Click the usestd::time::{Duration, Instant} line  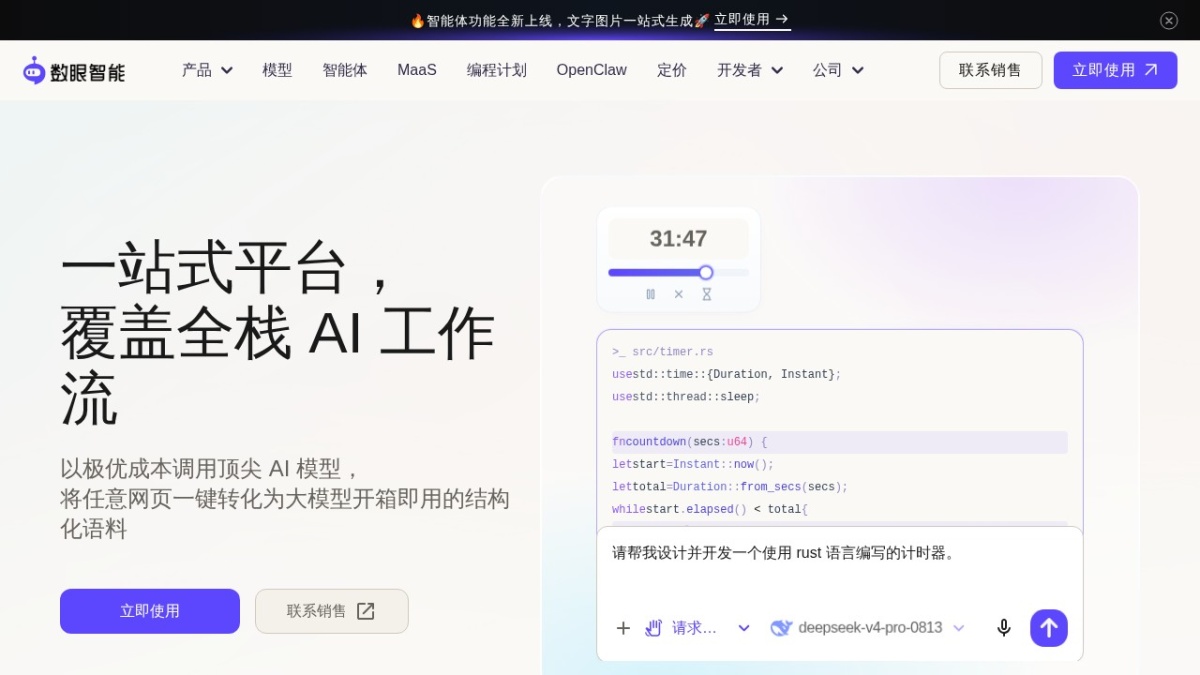pos(727,374)
